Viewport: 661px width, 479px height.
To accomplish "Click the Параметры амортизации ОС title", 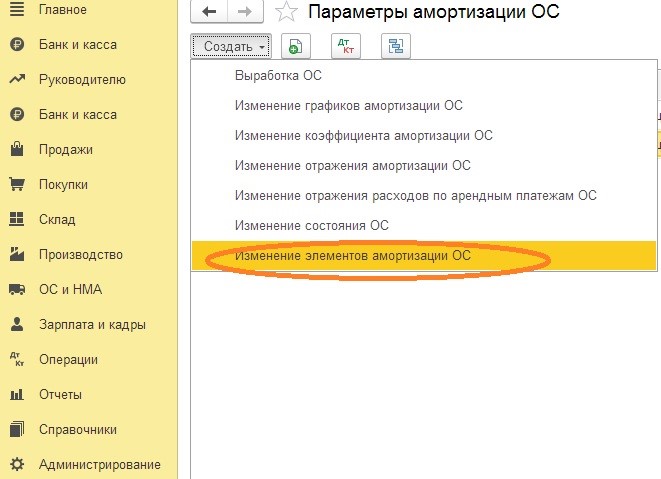I will pos(434,11).
